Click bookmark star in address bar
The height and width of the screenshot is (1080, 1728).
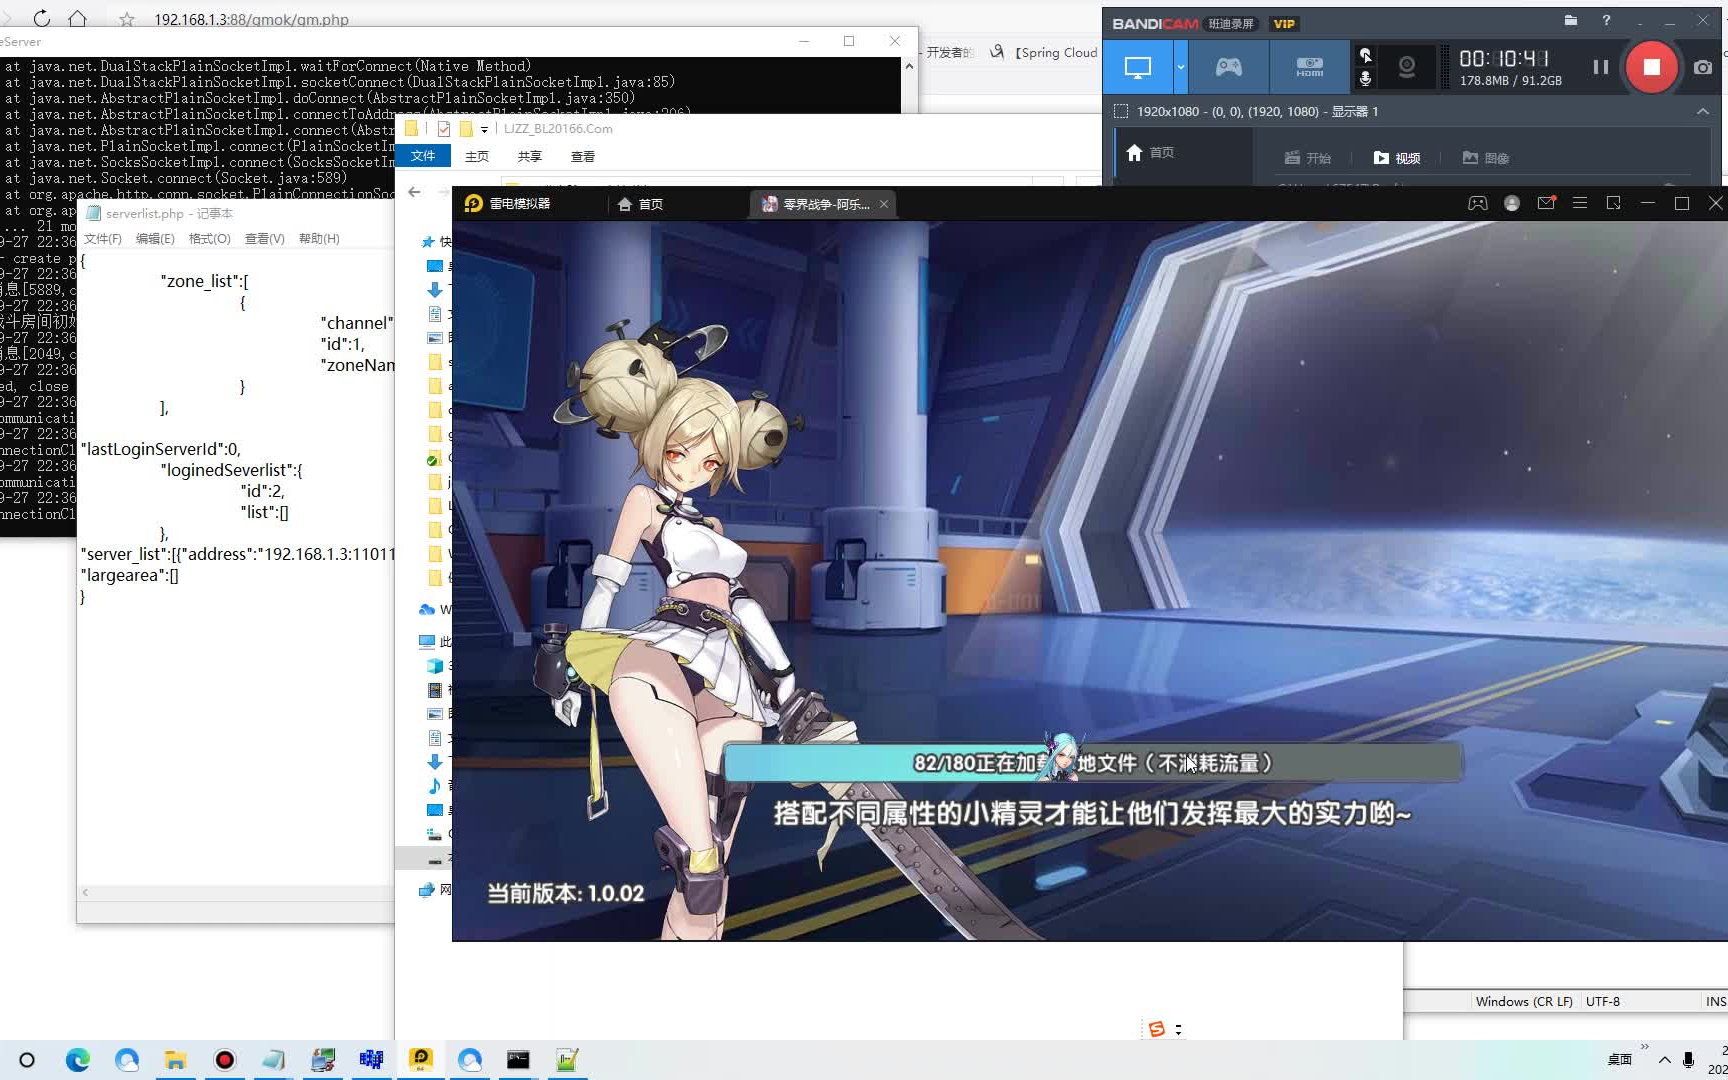point(127,19)
